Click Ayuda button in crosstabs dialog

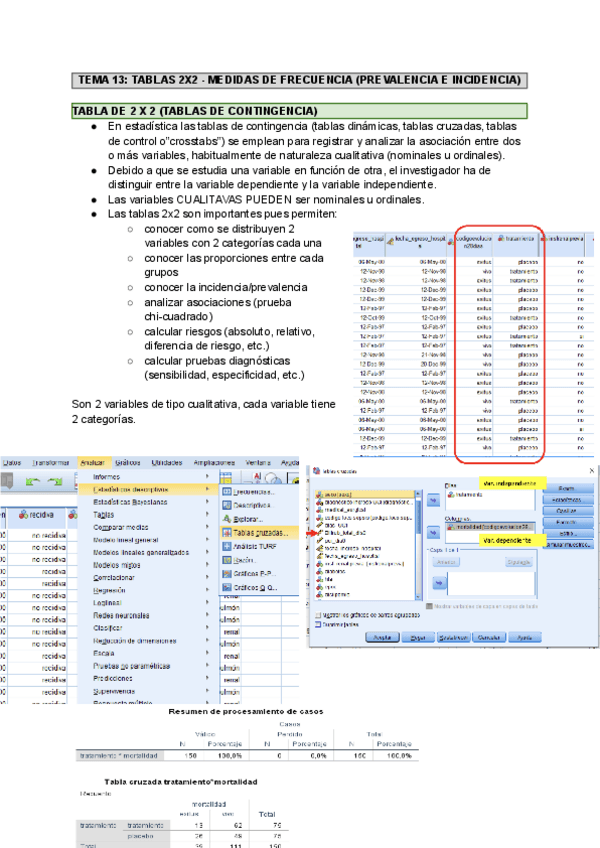click(525, 638)
